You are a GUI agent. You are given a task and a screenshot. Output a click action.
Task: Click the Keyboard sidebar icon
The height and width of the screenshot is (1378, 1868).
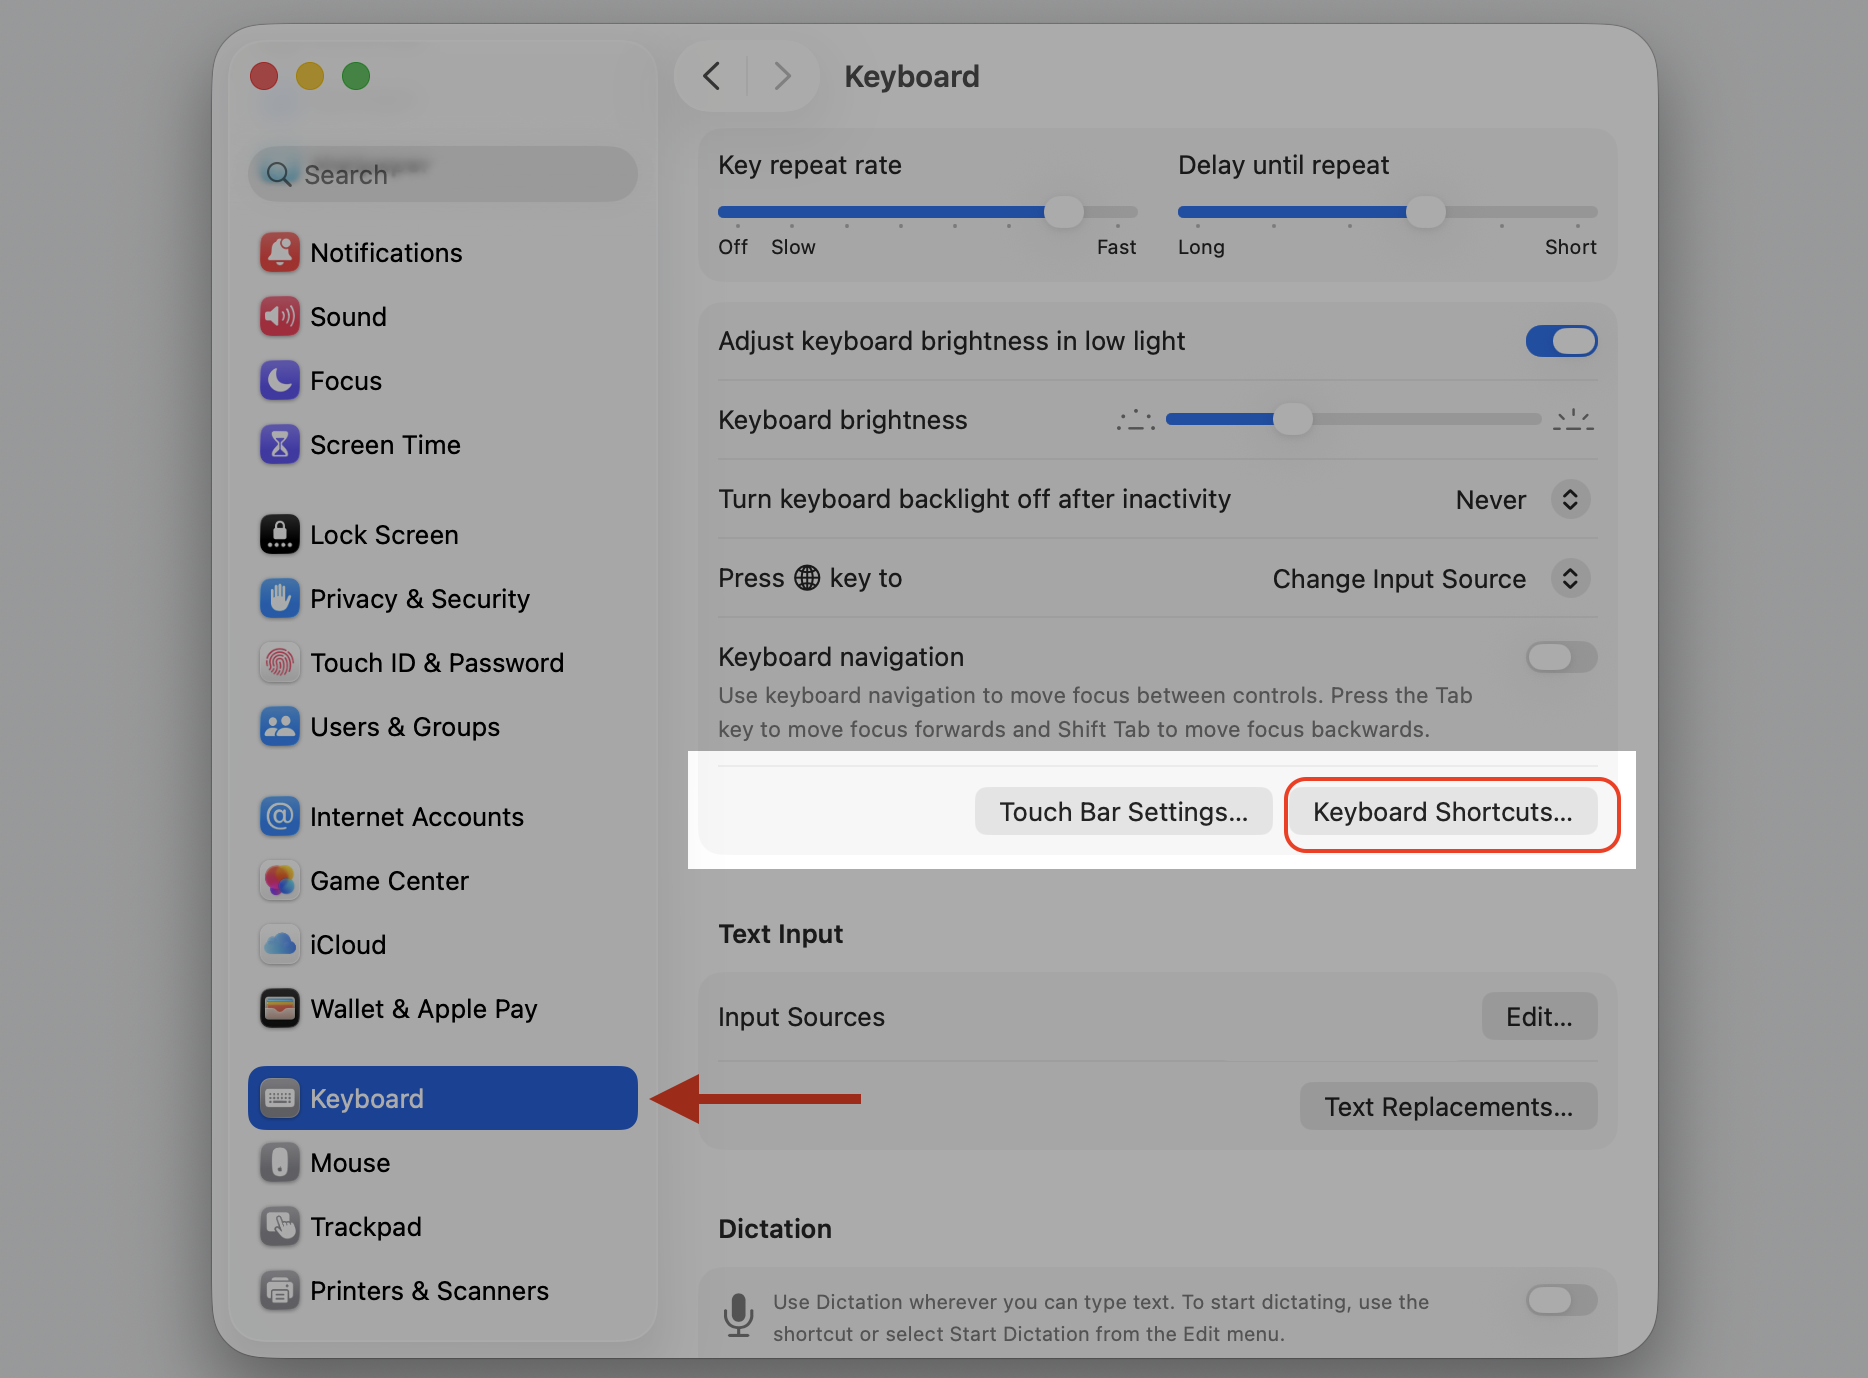click(280, 1099)
